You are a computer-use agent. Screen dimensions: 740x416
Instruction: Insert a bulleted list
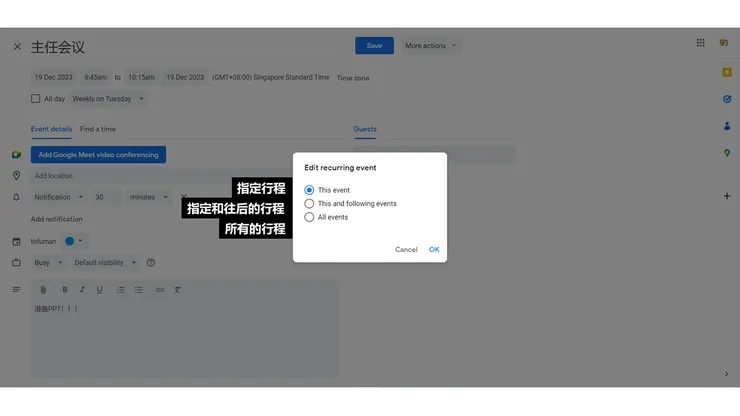(138, 290)
